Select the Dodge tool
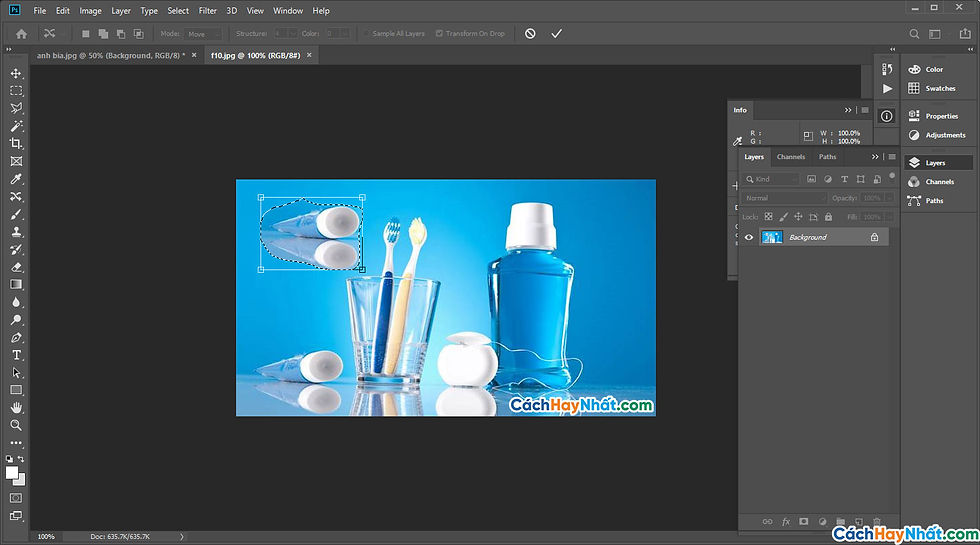Viewport: 980px width, 545px height. pos(16,319)
